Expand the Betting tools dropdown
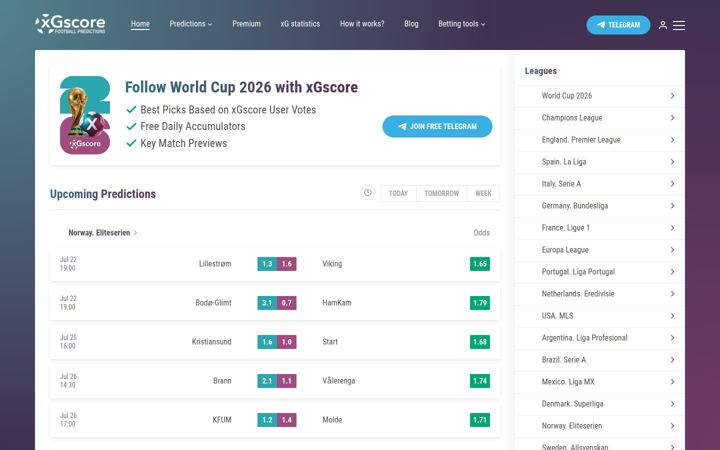This screenshot has height=450, width=720. click(x=461, y=24)
